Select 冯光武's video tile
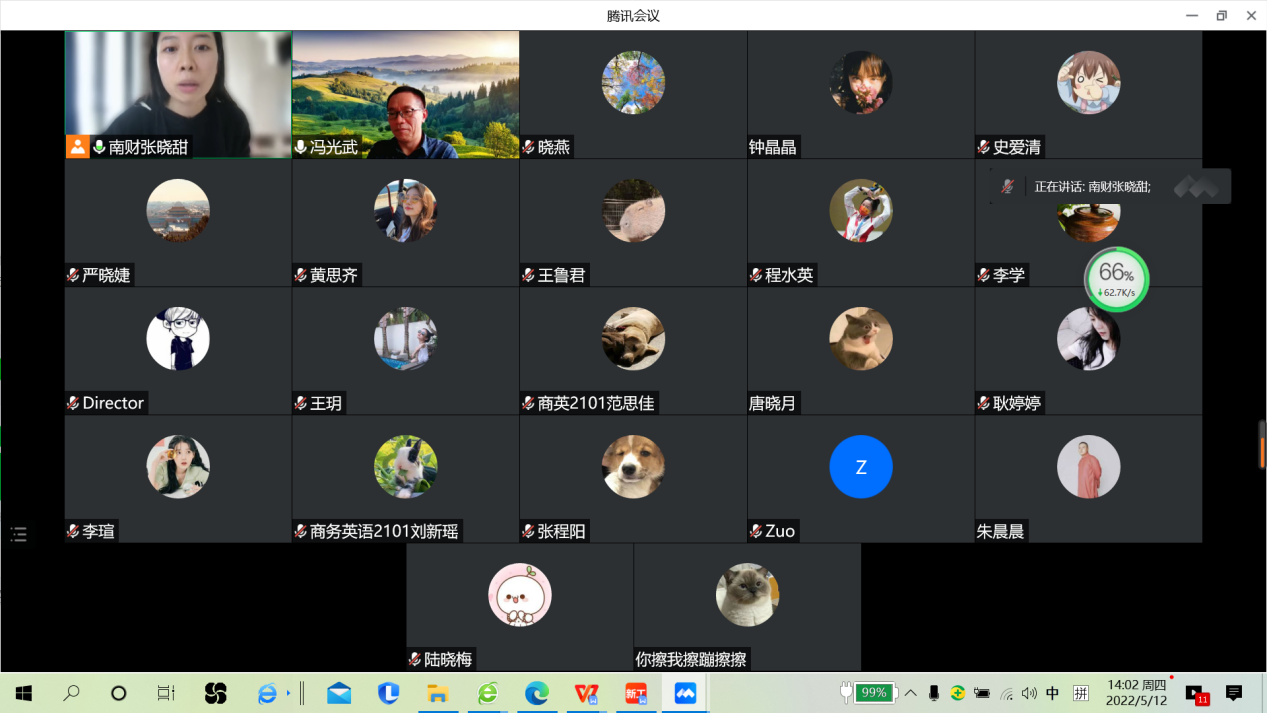The image size is (1267, 713). [x=405, y=94]
